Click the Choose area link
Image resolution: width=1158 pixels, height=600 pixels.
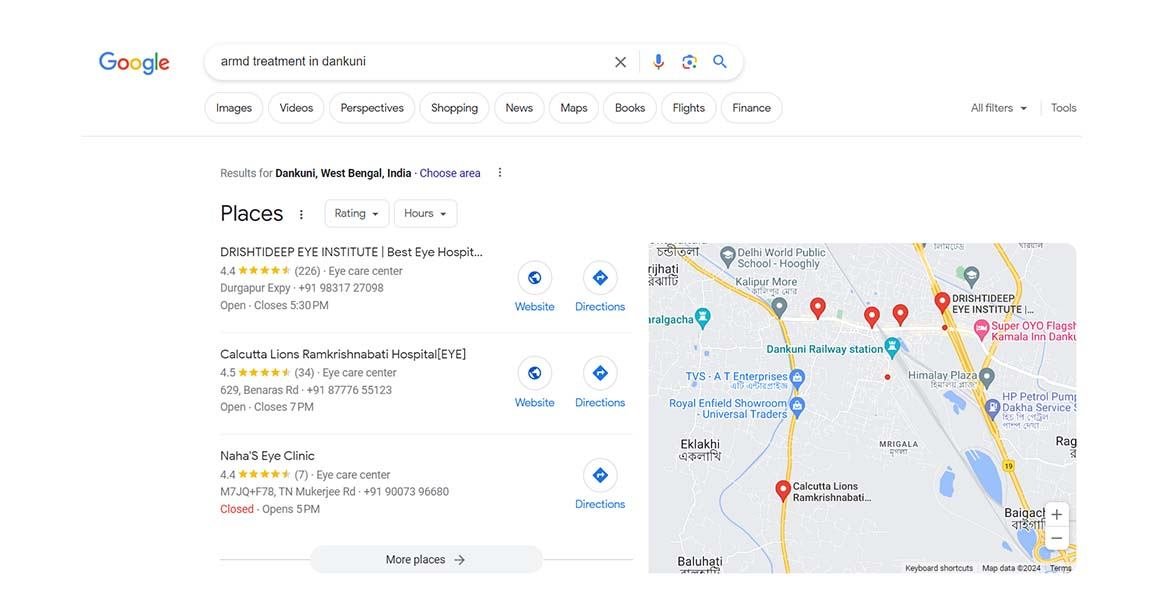450,173
